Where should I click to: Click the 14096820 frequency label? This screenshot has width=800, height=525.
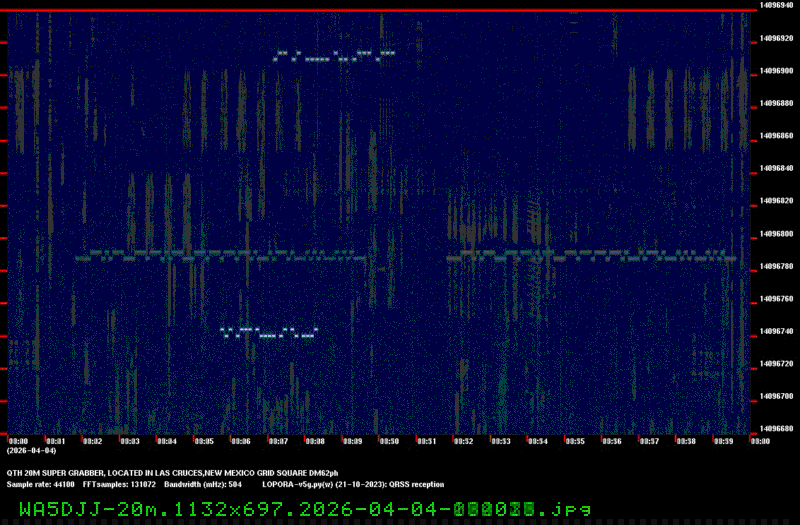(777, 201)
